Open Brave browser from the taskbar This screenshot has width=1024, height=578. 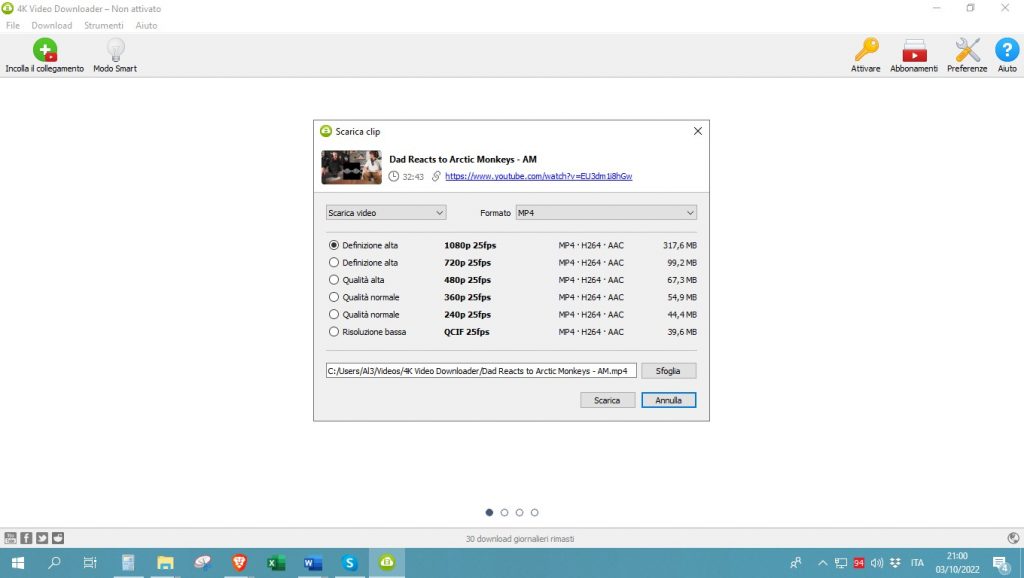[x=239, y=563]
